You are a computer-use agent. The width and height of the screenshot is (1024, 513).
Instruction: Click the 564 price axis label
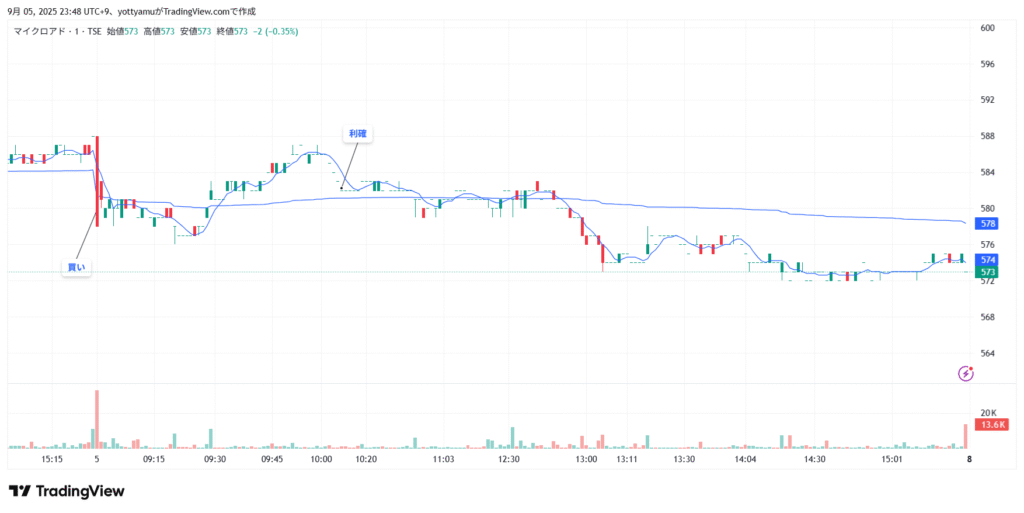(x=988, y=353)
